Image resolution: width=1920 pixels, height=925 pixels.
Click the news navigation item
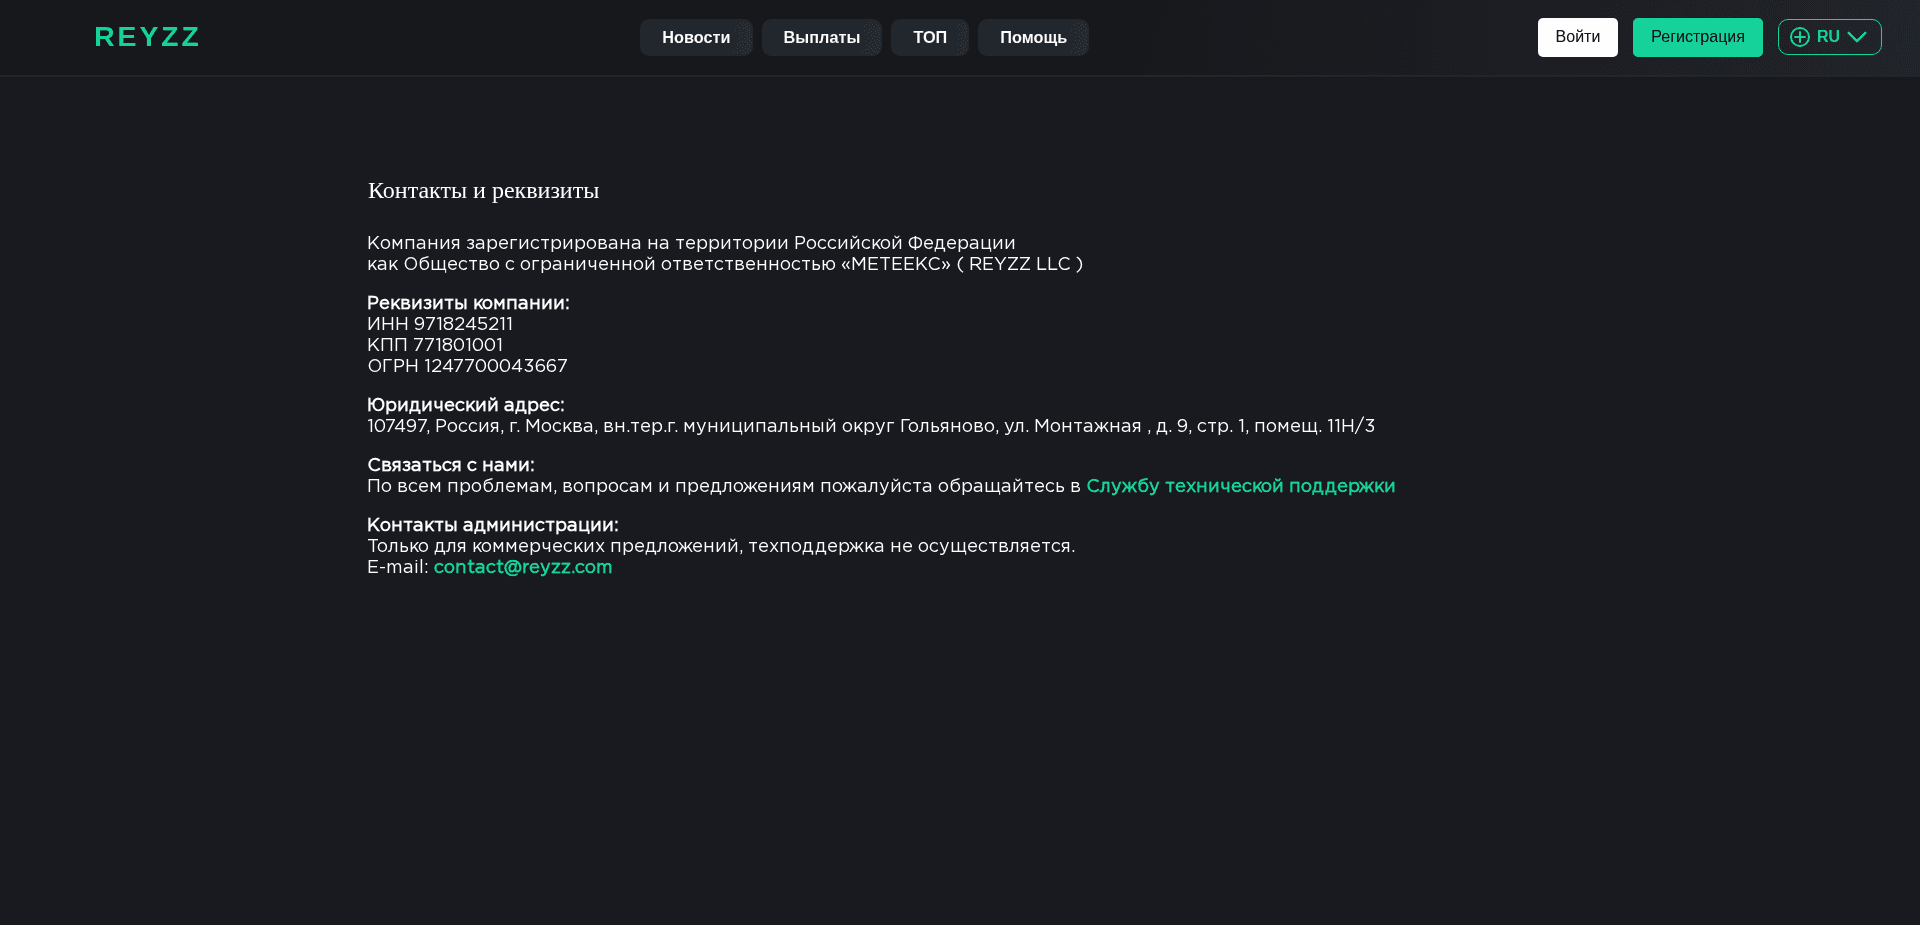point(696,37)
